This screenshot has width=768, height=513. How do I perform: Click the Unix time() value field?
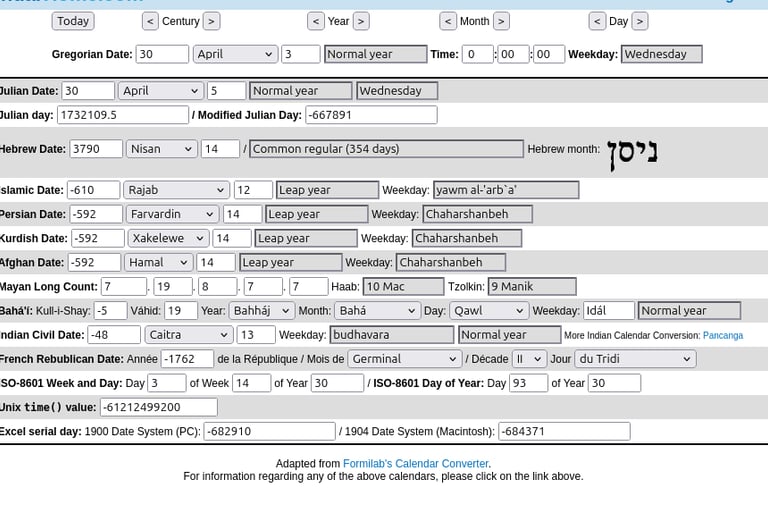click(159, 407)
